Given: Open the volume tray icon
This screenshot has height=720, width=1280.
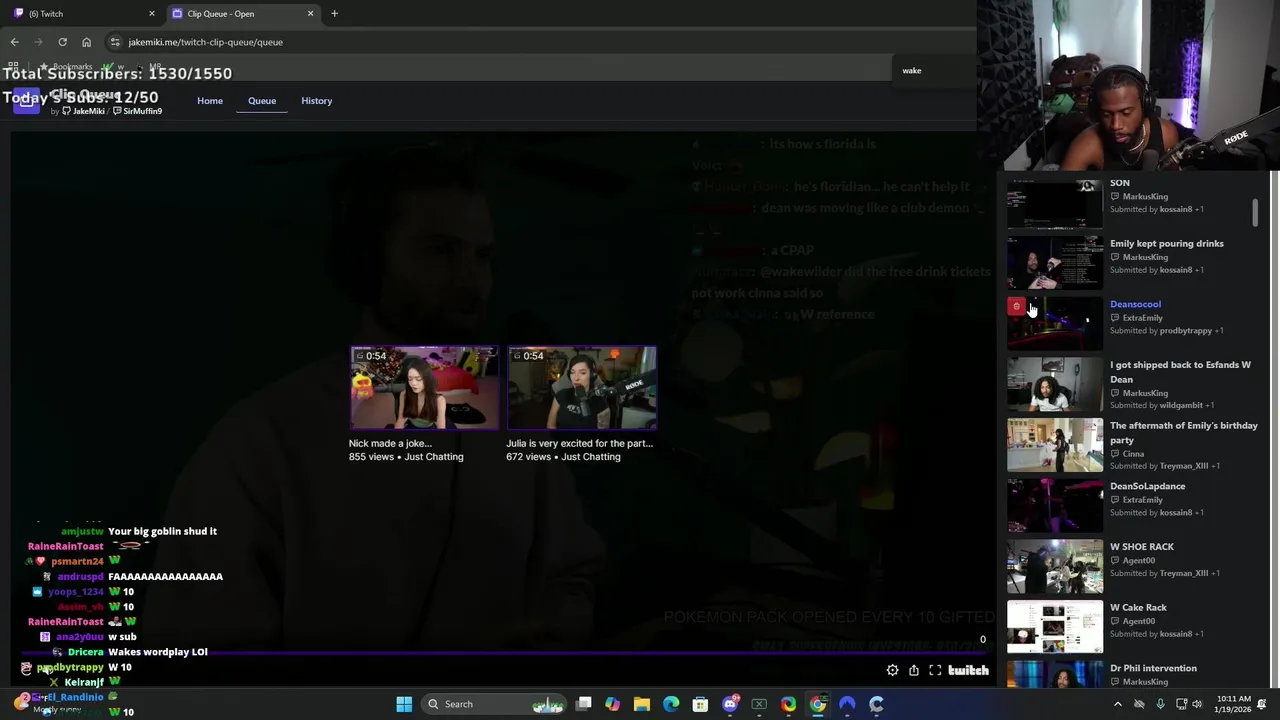Looking at the screenshot, I should (1197, 704).
